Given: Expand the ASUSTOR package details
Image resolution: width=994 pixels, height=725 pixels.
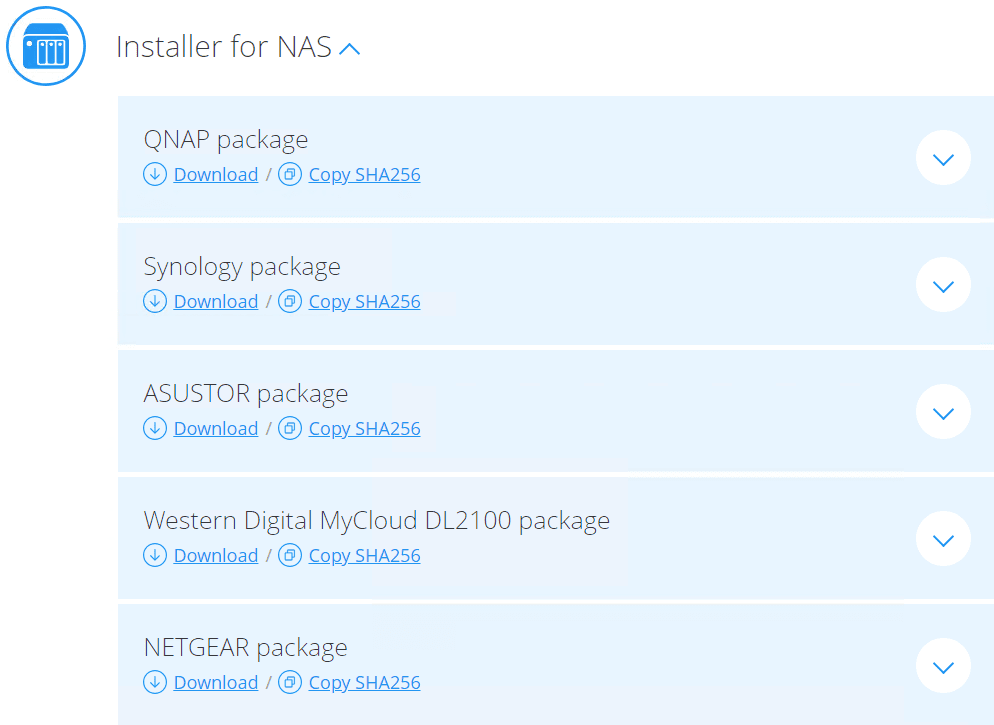Looking at the screenshot, I should (943, 412).
